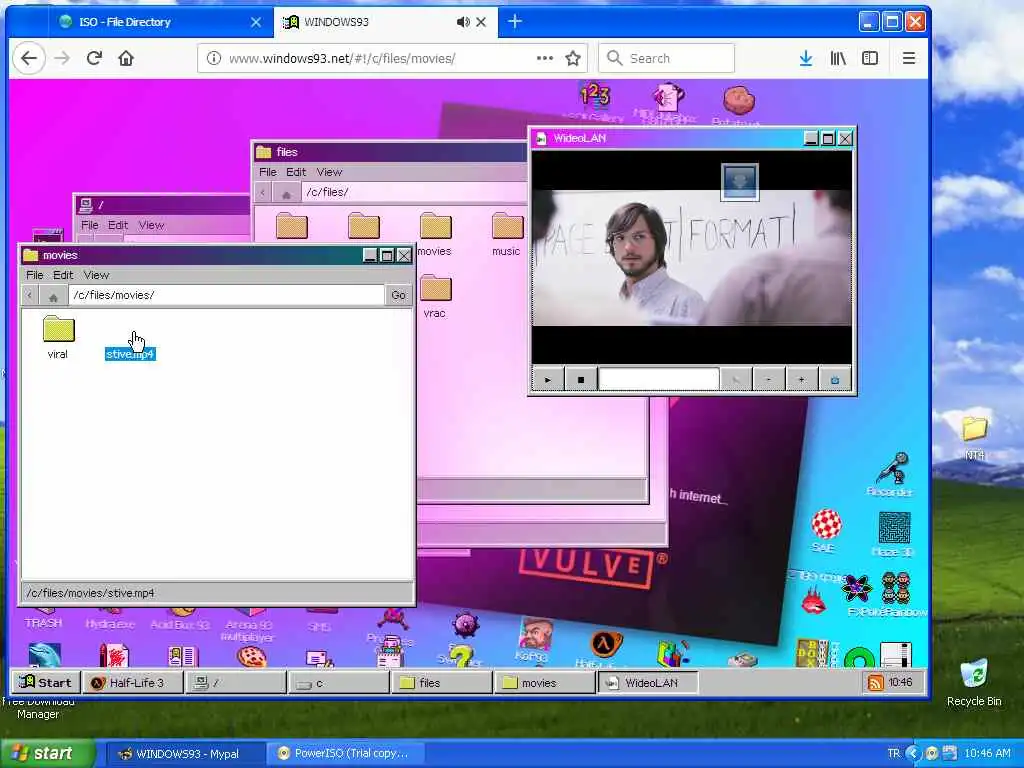Open the vrac folder in files window
1024x768 pixels.
click(x=435, y=296)
